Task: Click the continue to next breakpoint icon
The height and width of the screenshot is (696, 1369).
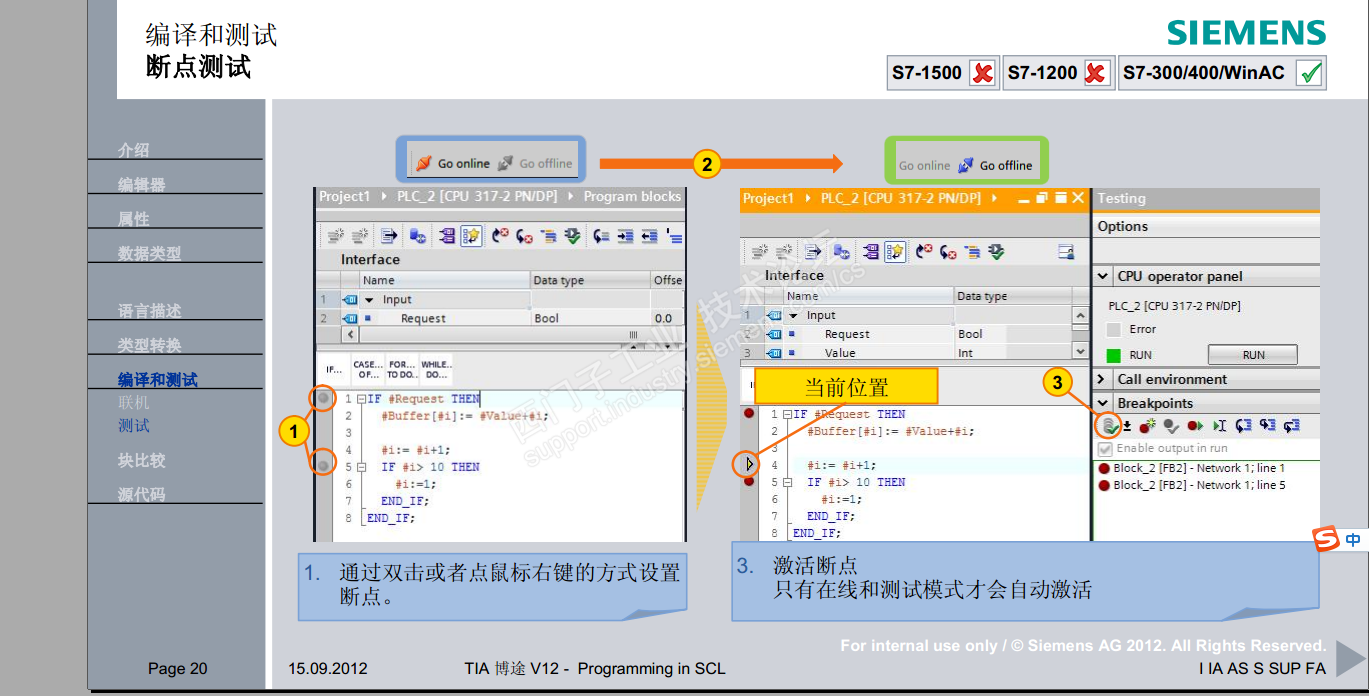Action: [x=1195, y=426]
